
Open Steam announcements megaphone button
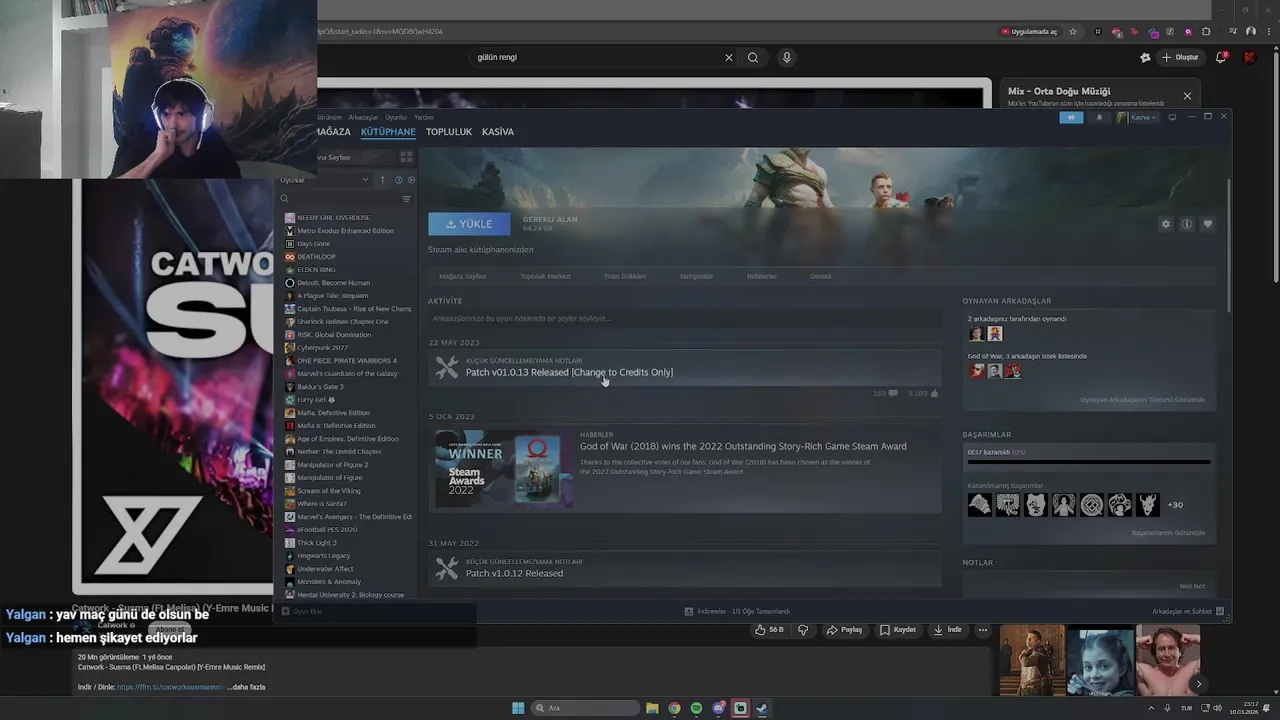(x=1071, y=117)
